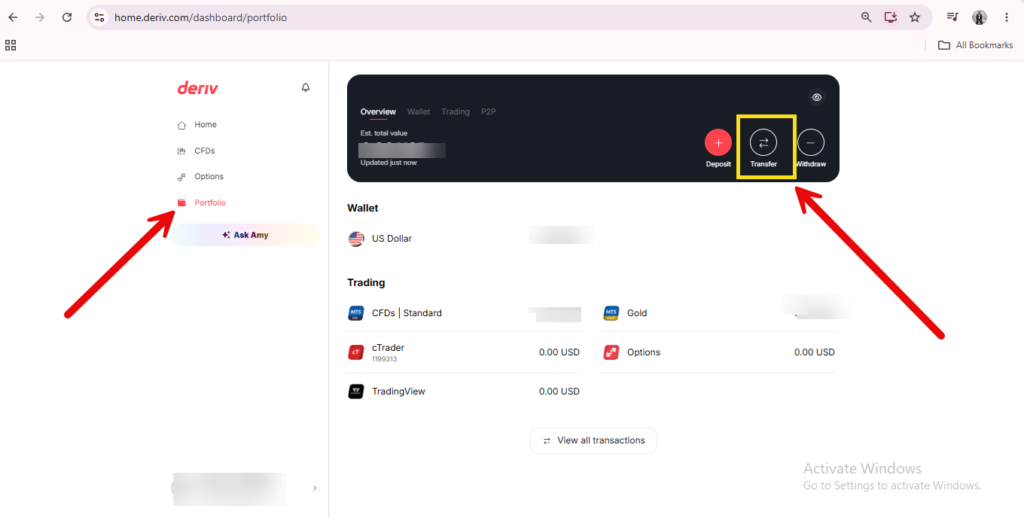Image resolution: width=1024 pixels, height=518 pixels.
Task: Click the red Deposit plus button
Action: click(x=718, y=142)
